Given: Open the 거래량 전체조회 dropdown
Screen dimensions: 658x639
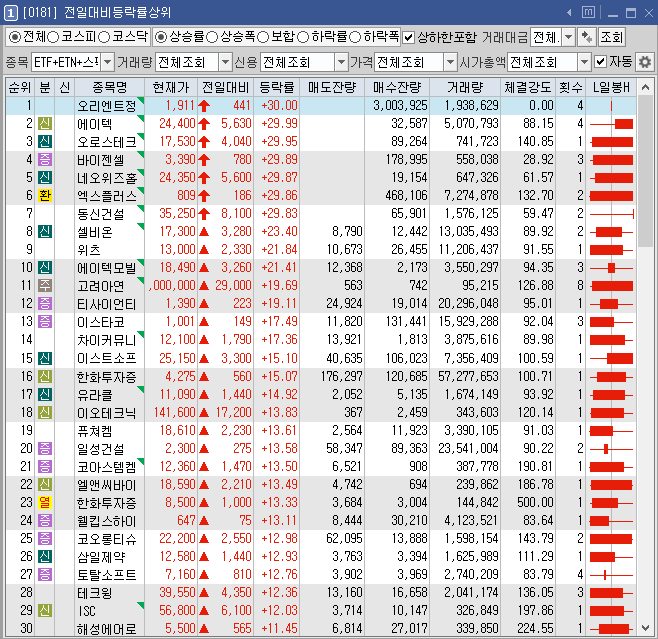Looking at the screenshot, I should coord(225,62).
